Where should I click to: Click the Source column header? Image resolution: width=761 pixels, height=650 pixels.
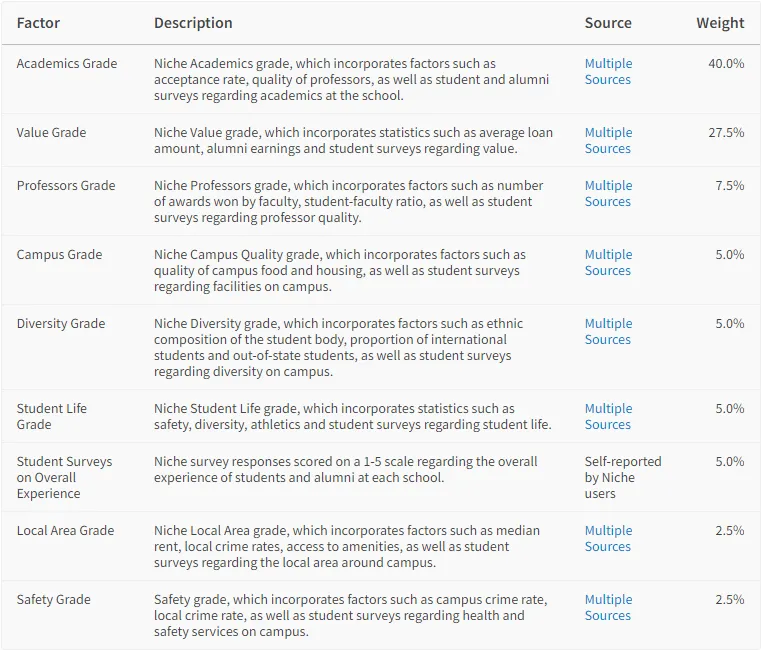(608, 23)
